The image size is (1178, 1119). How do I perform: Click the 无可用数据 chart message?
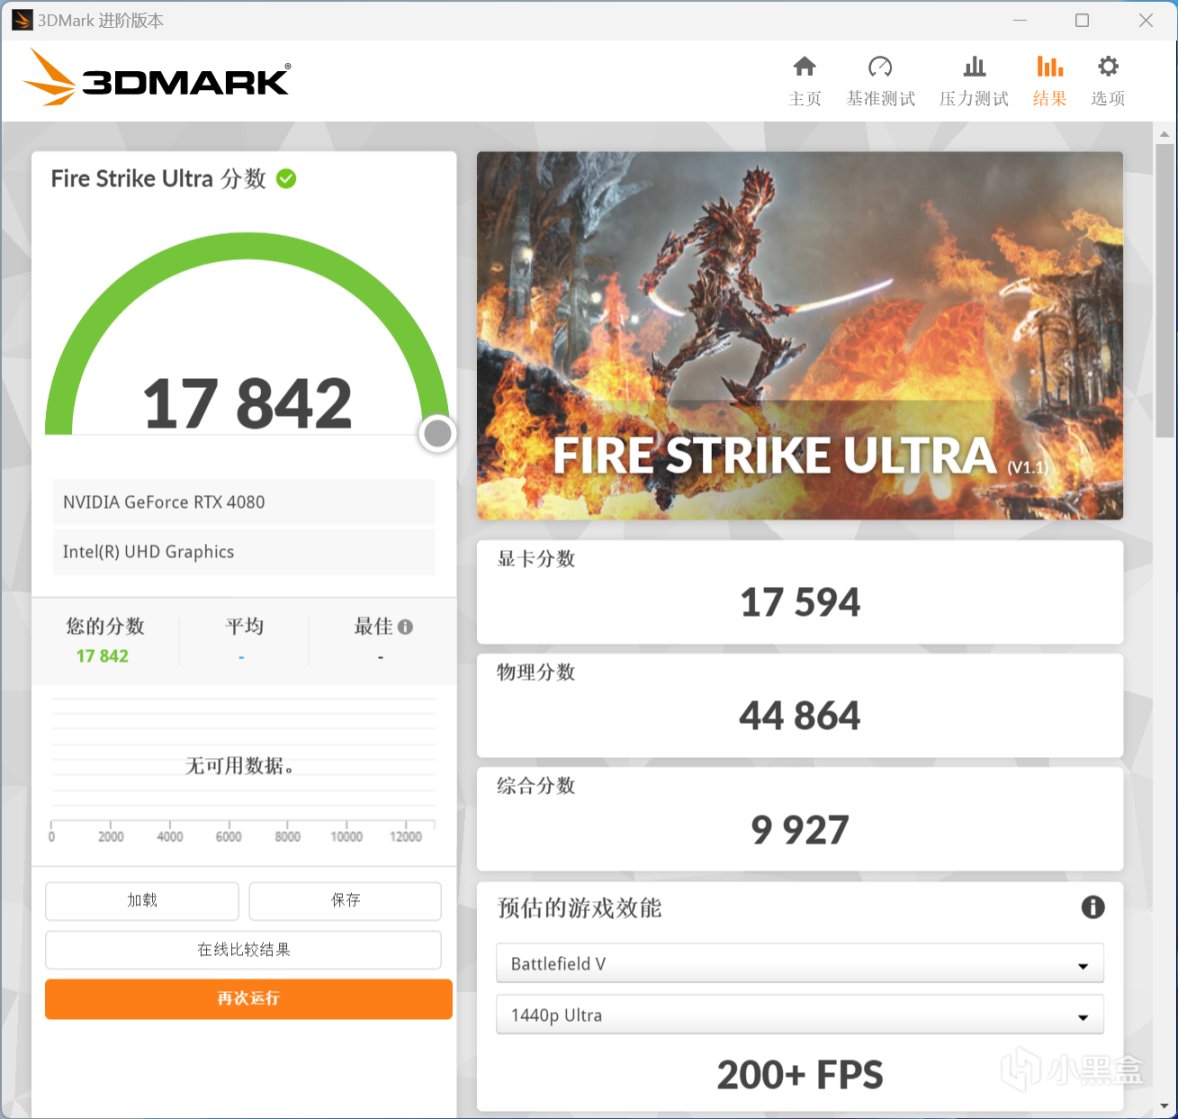click(240, 766)
